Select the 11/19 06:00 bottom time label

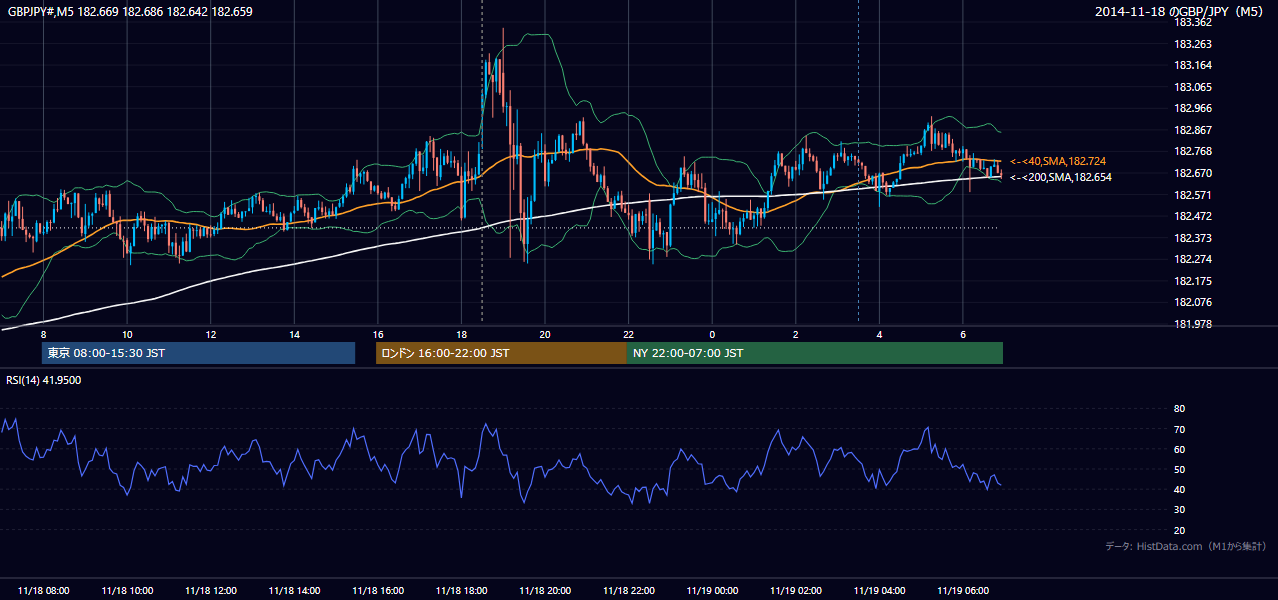click(963, 591)
